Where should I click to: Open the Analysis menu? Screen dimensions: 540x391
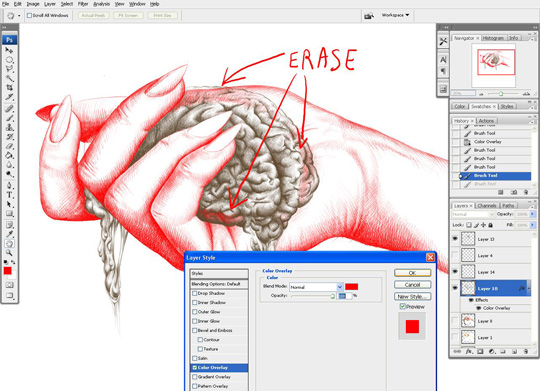pos(102,4)
